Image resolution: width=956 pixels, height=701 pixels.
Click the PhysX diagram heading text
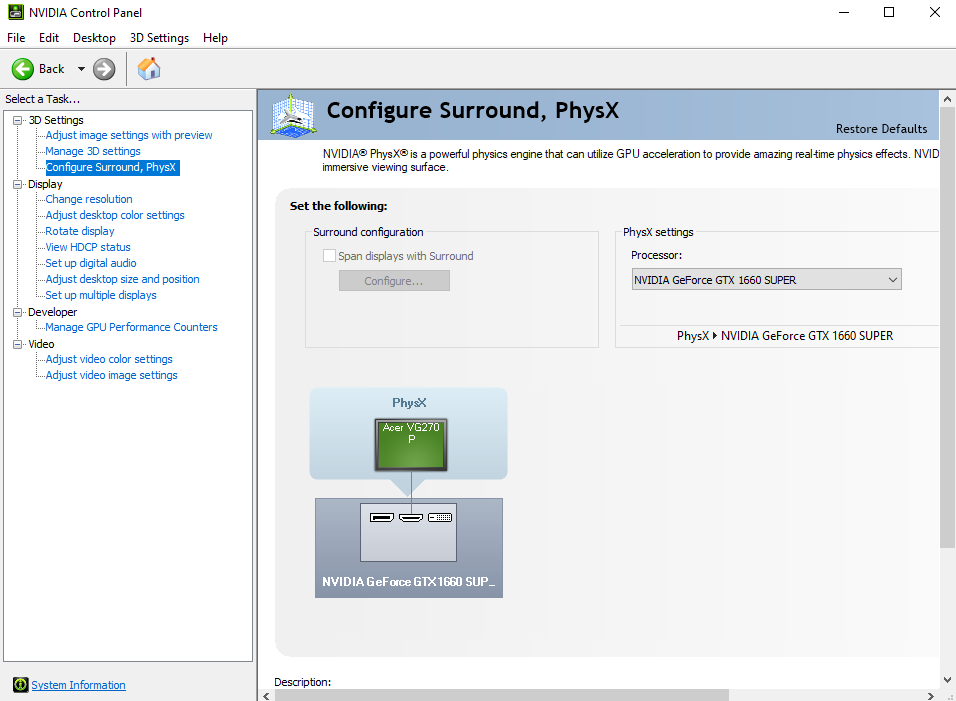click(409, 403)
